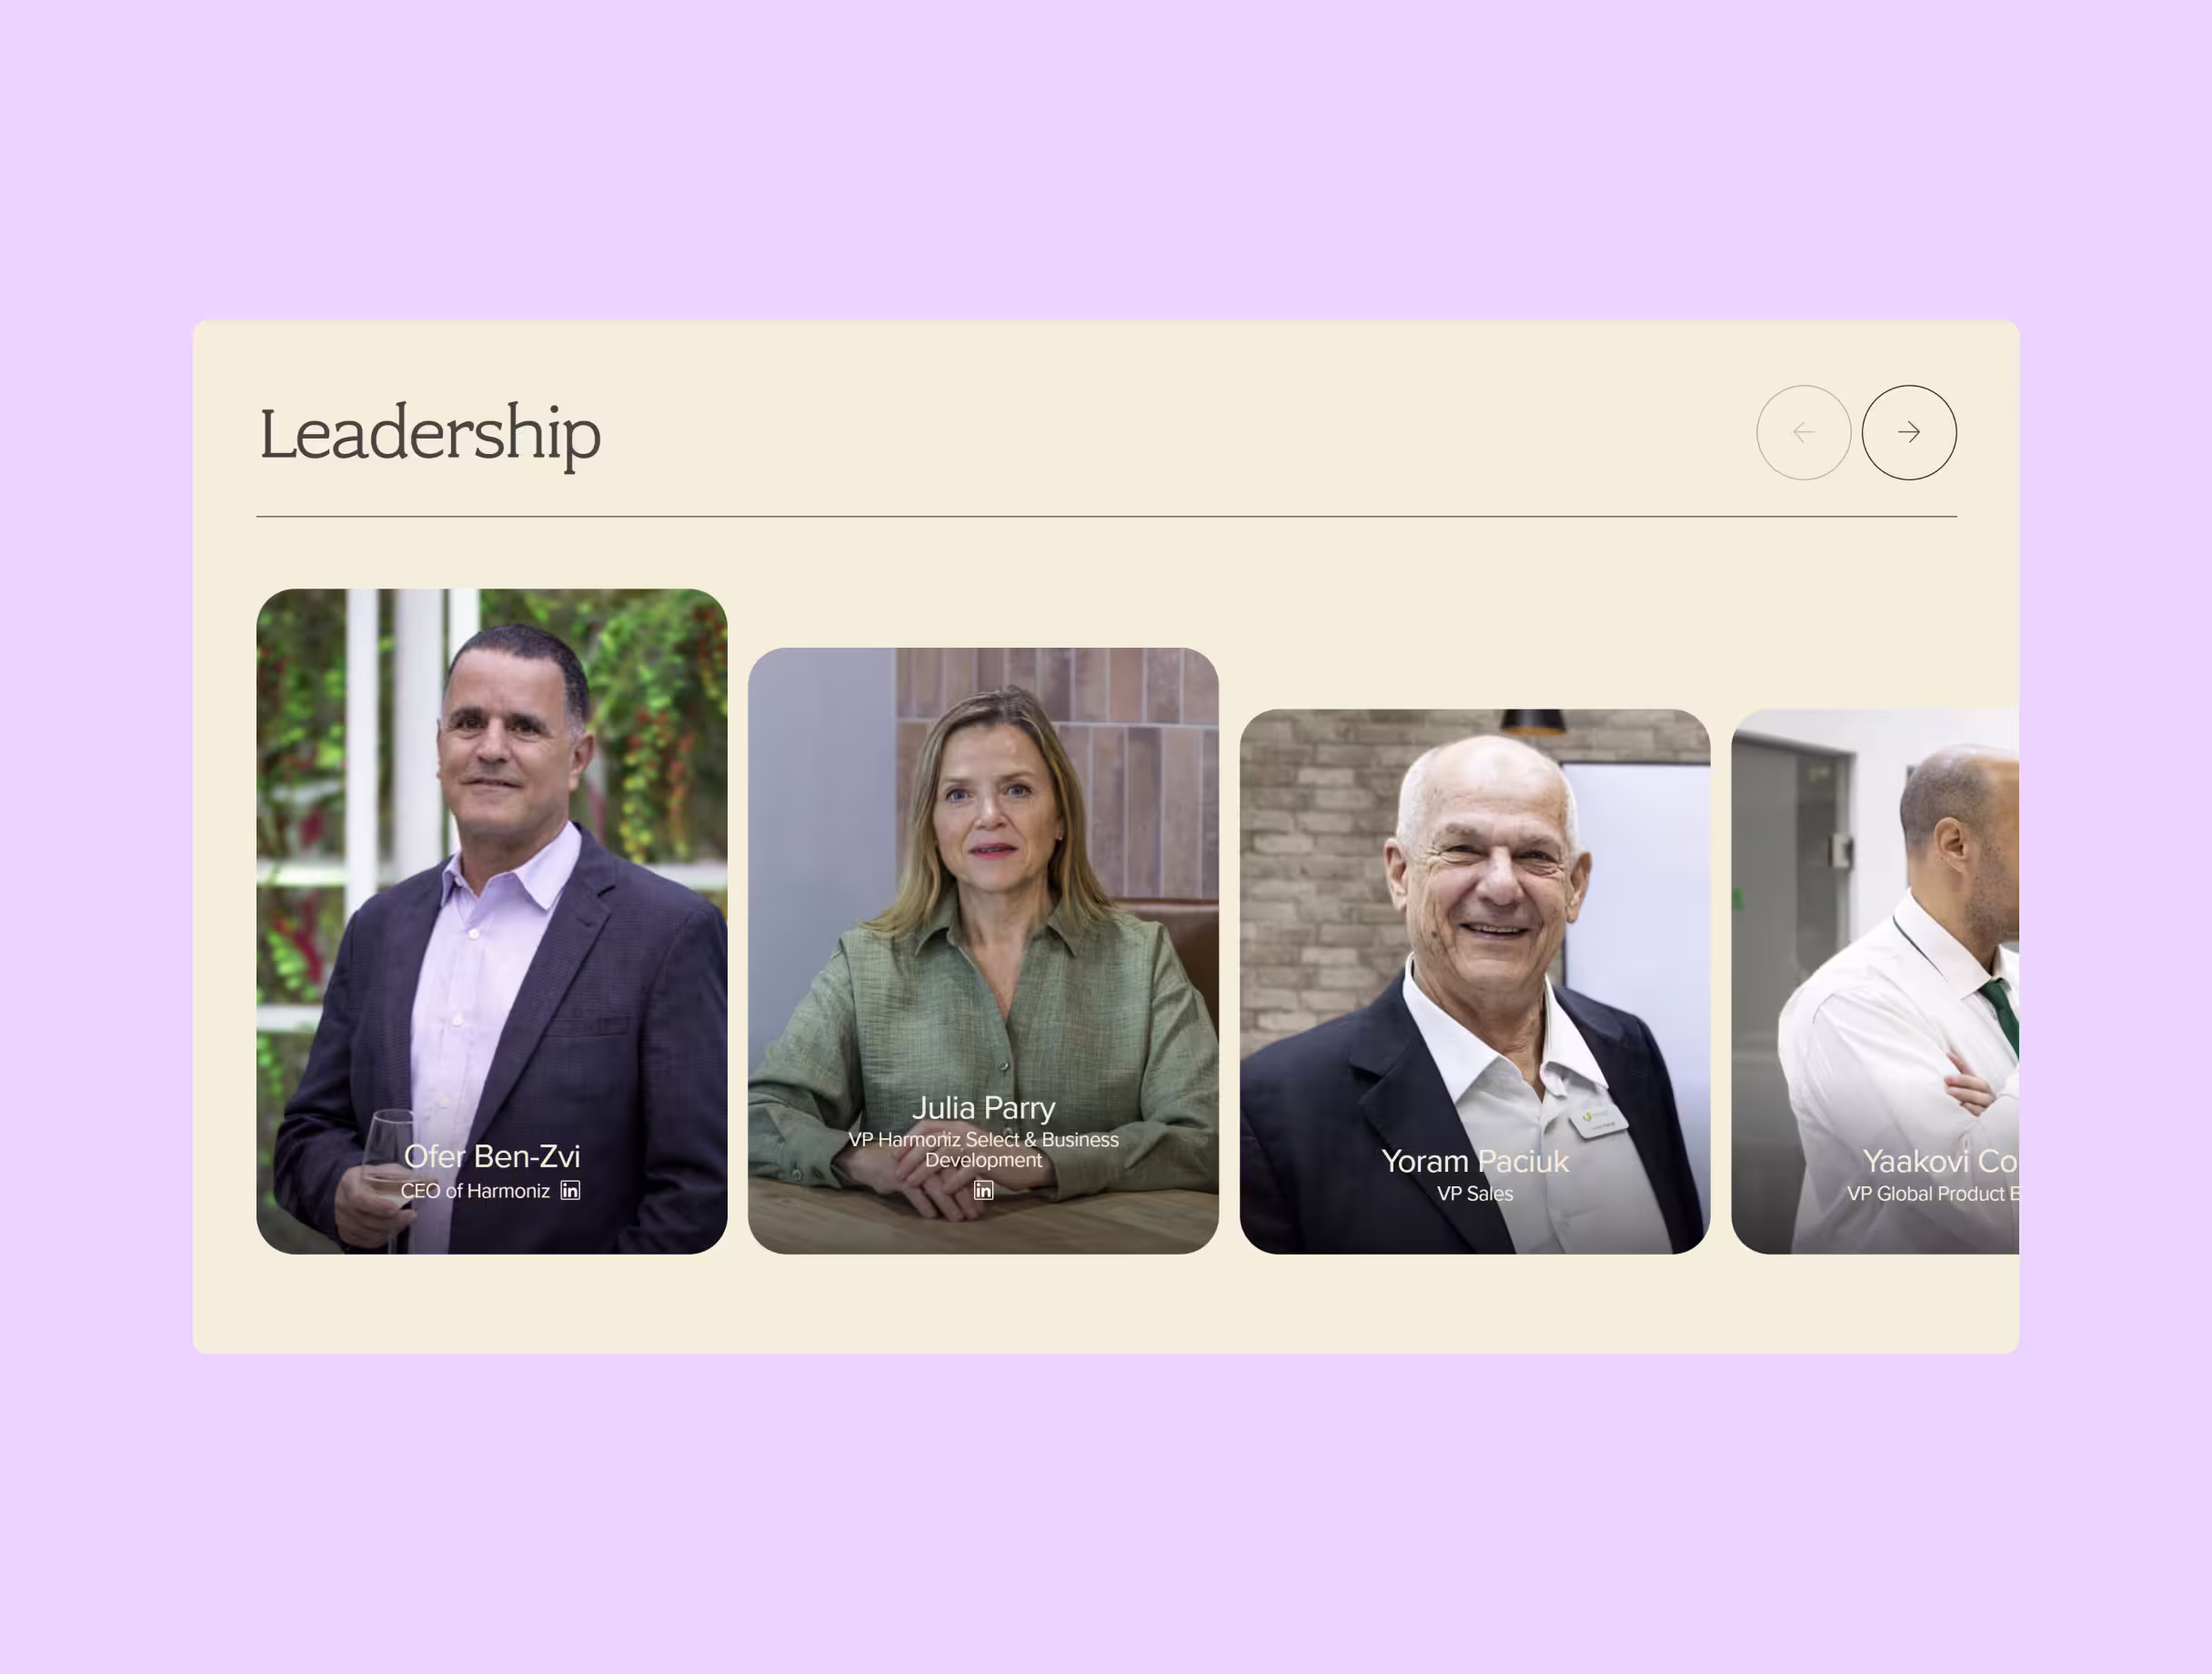
Task: Click the Leadership heading
Action: pos(430,433)
